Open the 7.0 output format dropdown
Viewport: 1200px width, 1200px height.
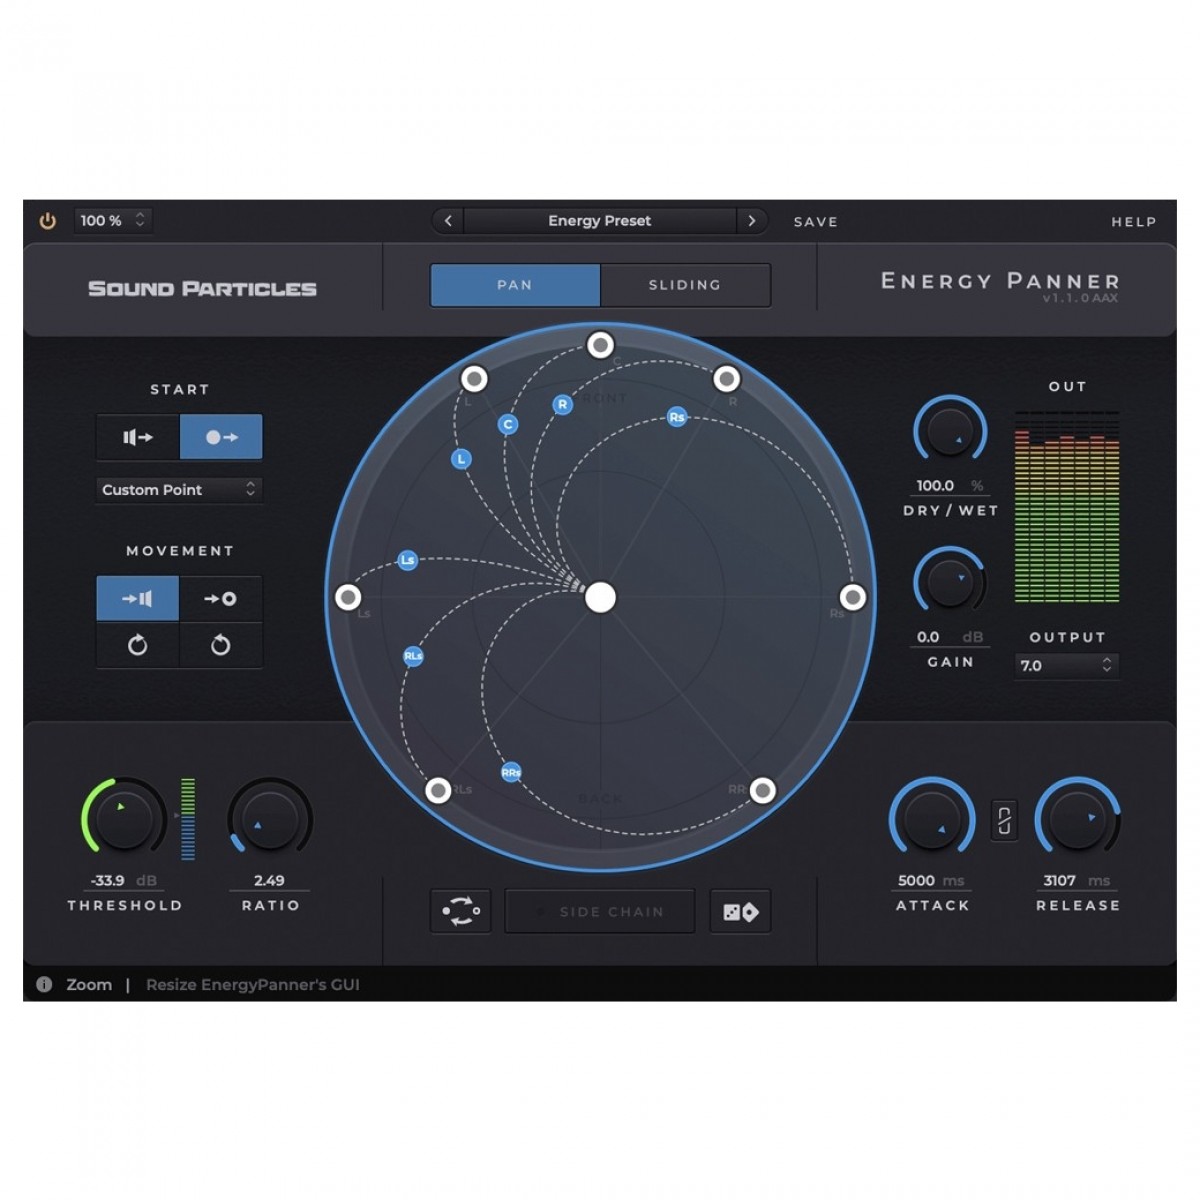[x=1066, y=665]
